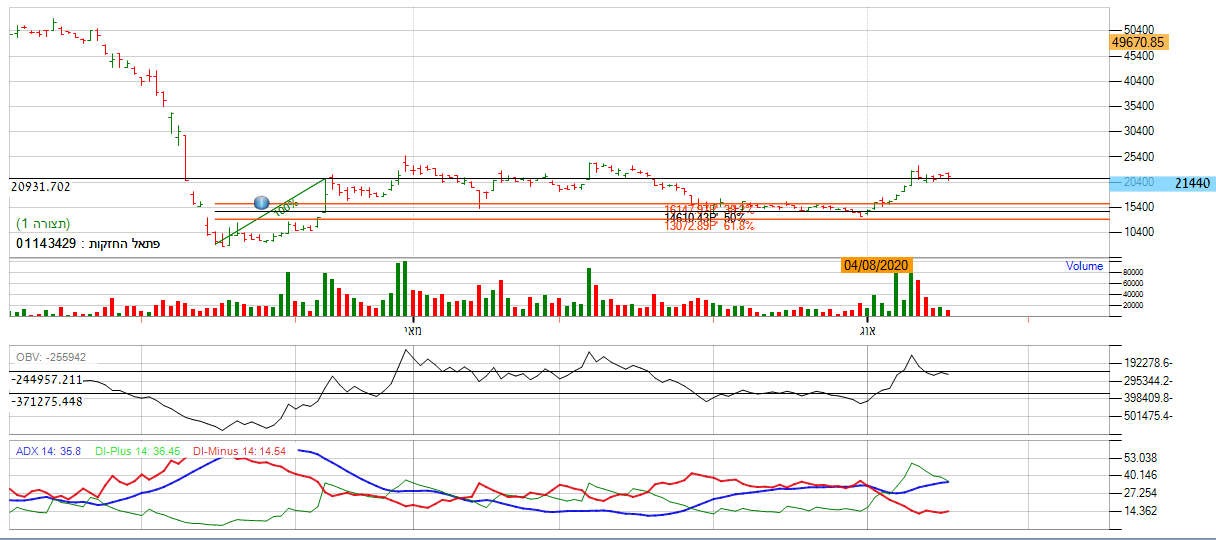Select the 50% Fibonacci level label
Image resolution: width=1216 pixels, height=540 pixels.
(734, 217)
